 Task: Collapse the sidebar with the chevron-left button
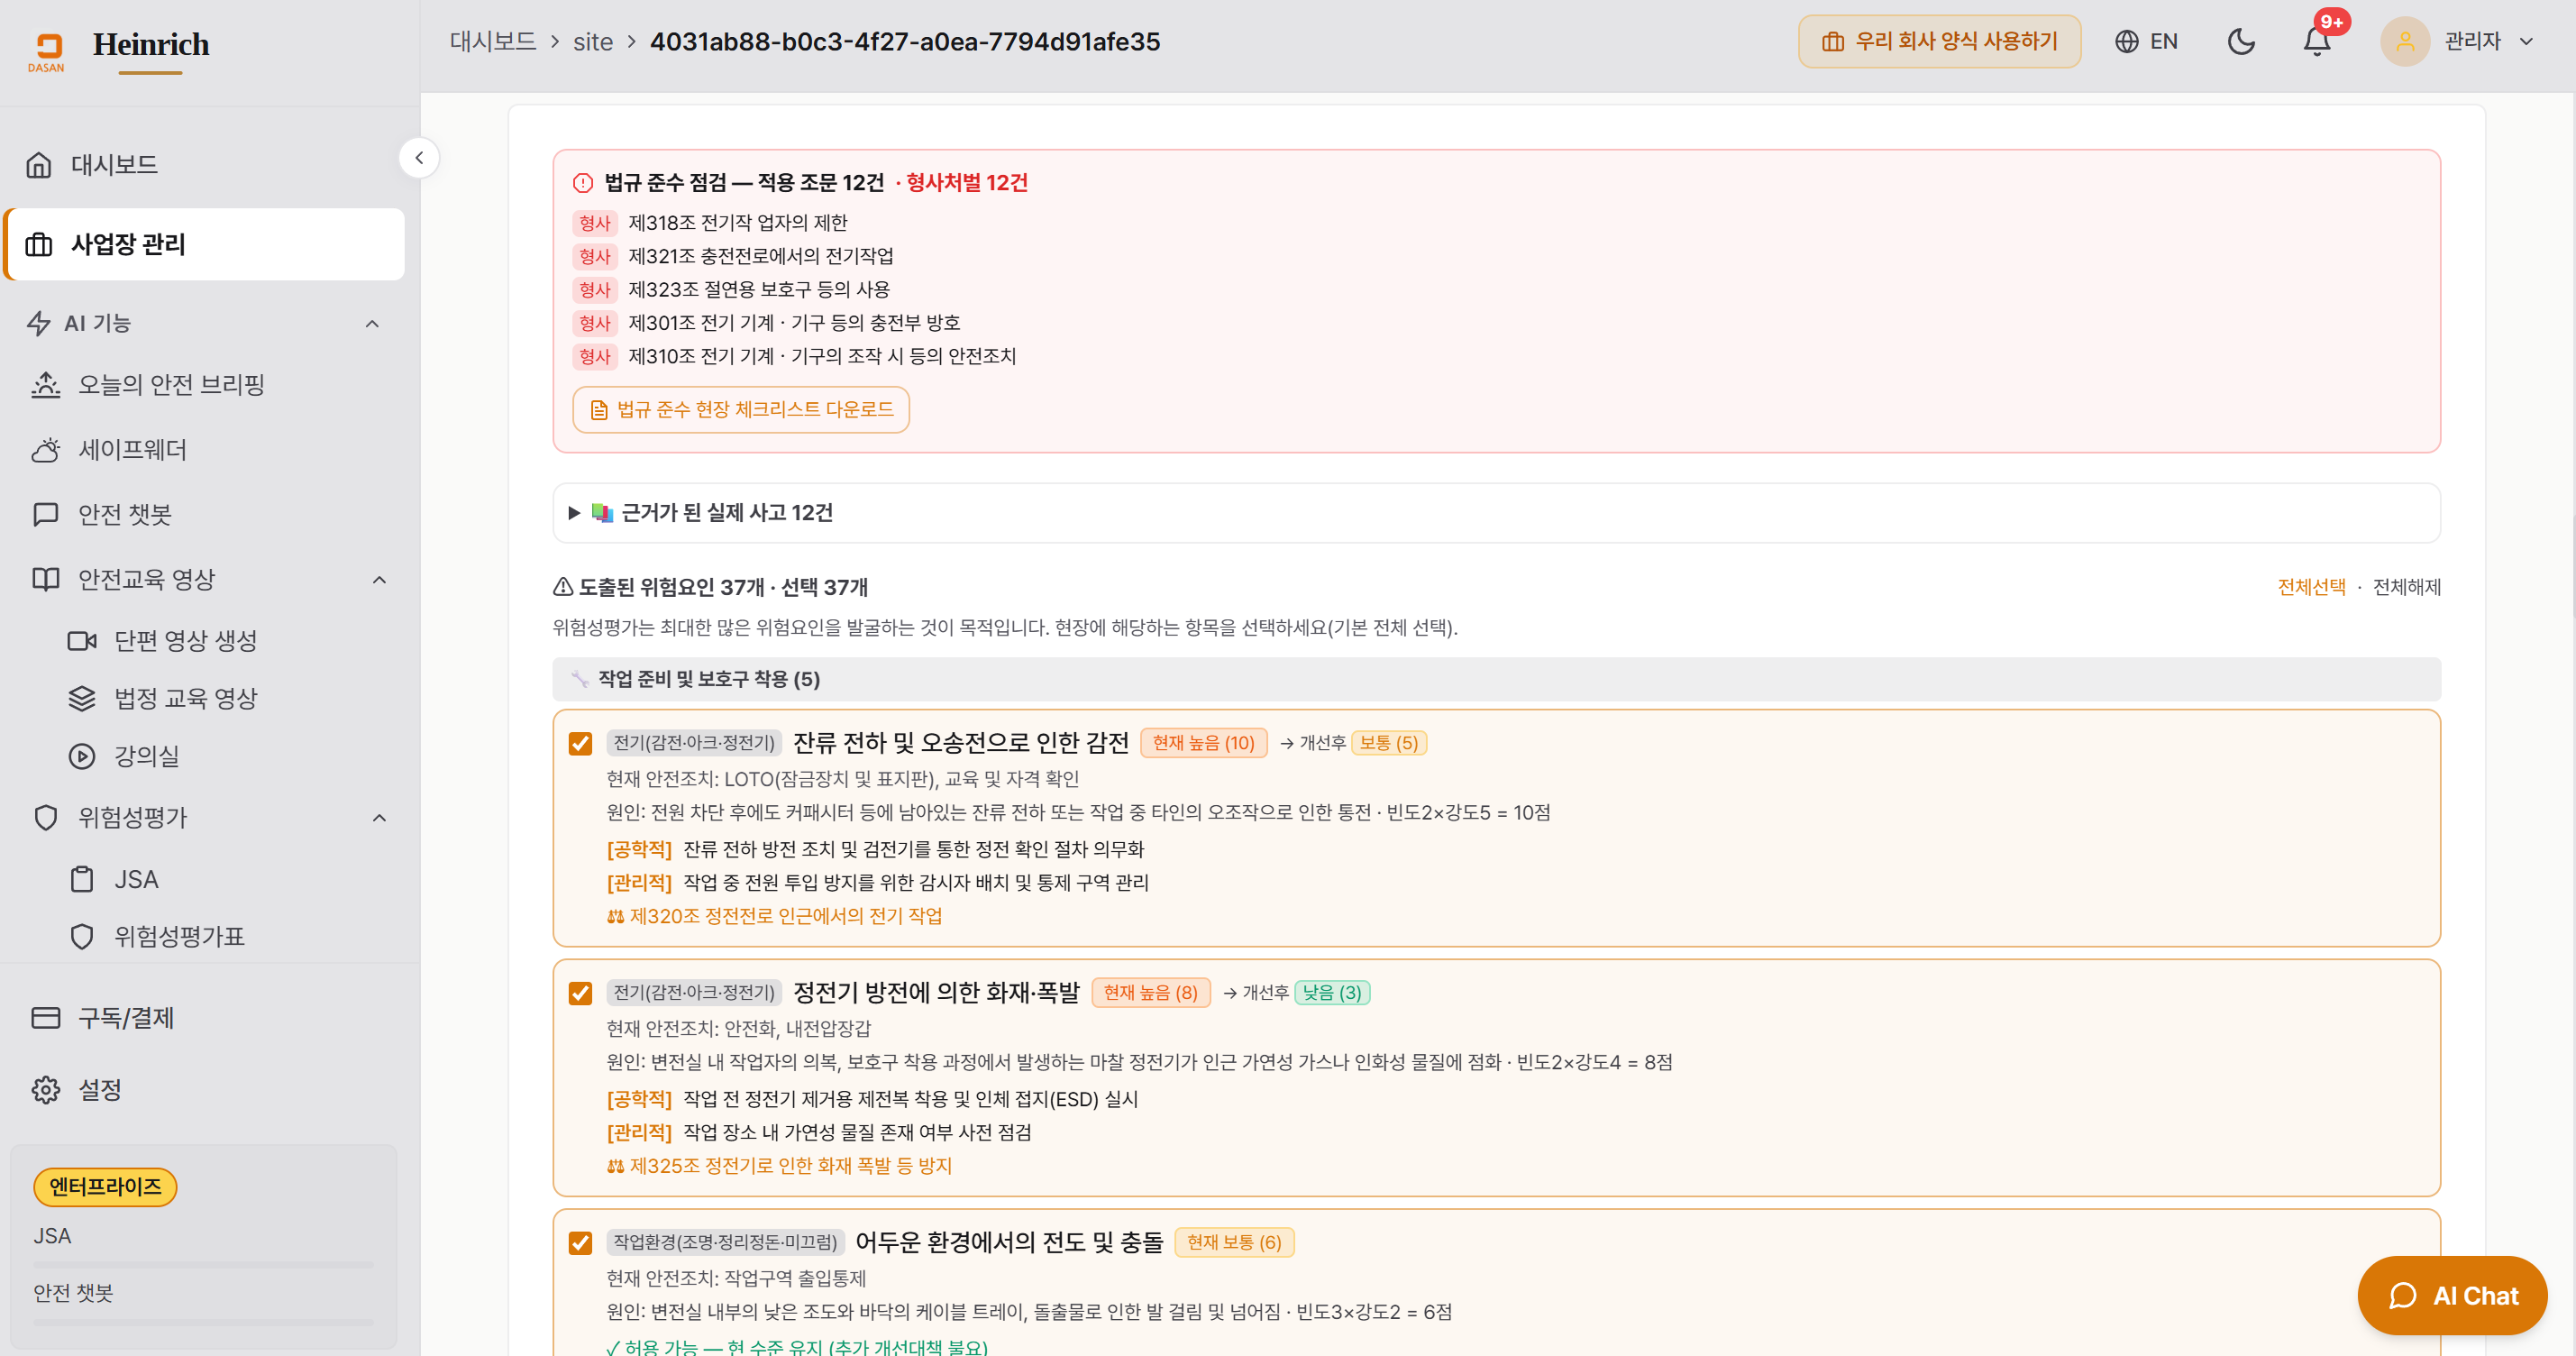coord(419,158)
